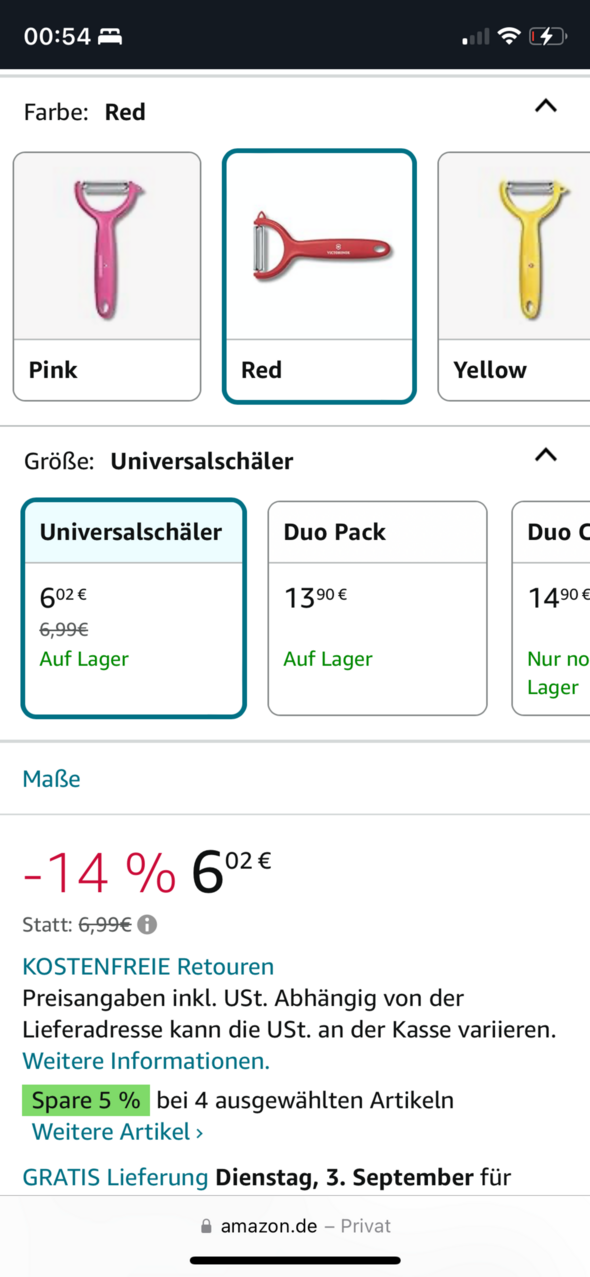Select the Universalschäler size card

point(133,608)
